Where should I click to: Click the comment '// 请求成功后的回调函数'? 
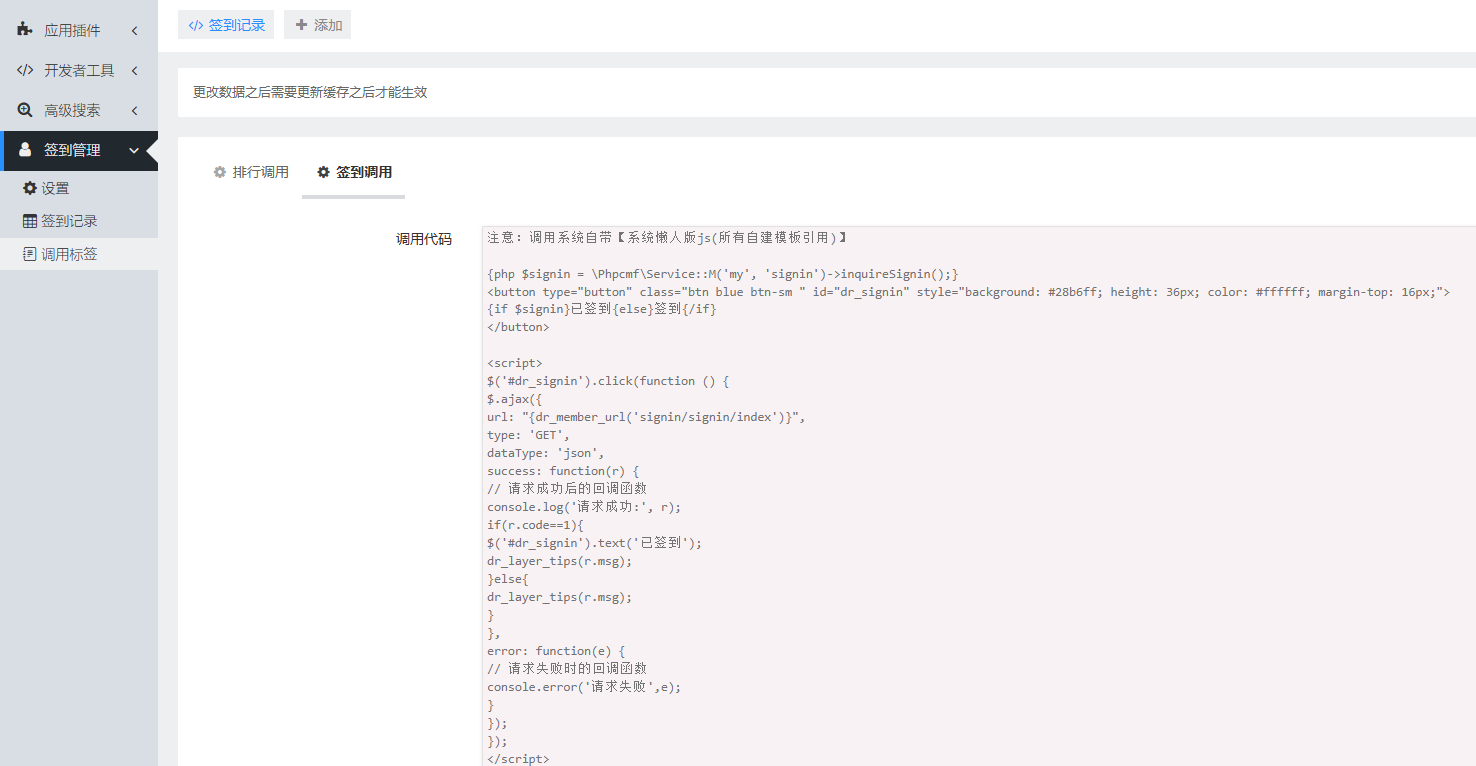(x=567, y=489)
